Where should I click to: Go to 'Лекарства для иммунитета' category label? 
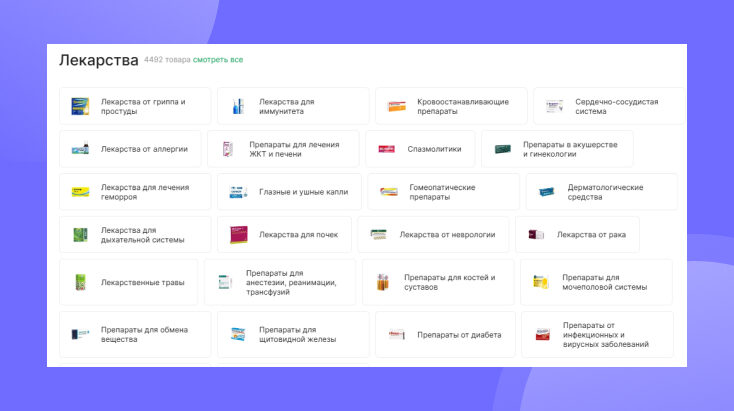coord(286,106)
